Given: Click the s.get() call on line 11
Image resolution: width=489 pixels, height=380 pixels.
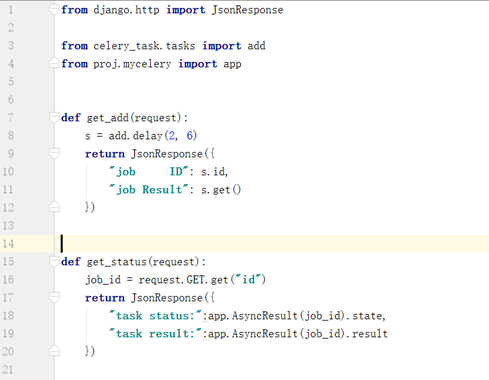Looking at the screenshot, I should pos(221,190).
